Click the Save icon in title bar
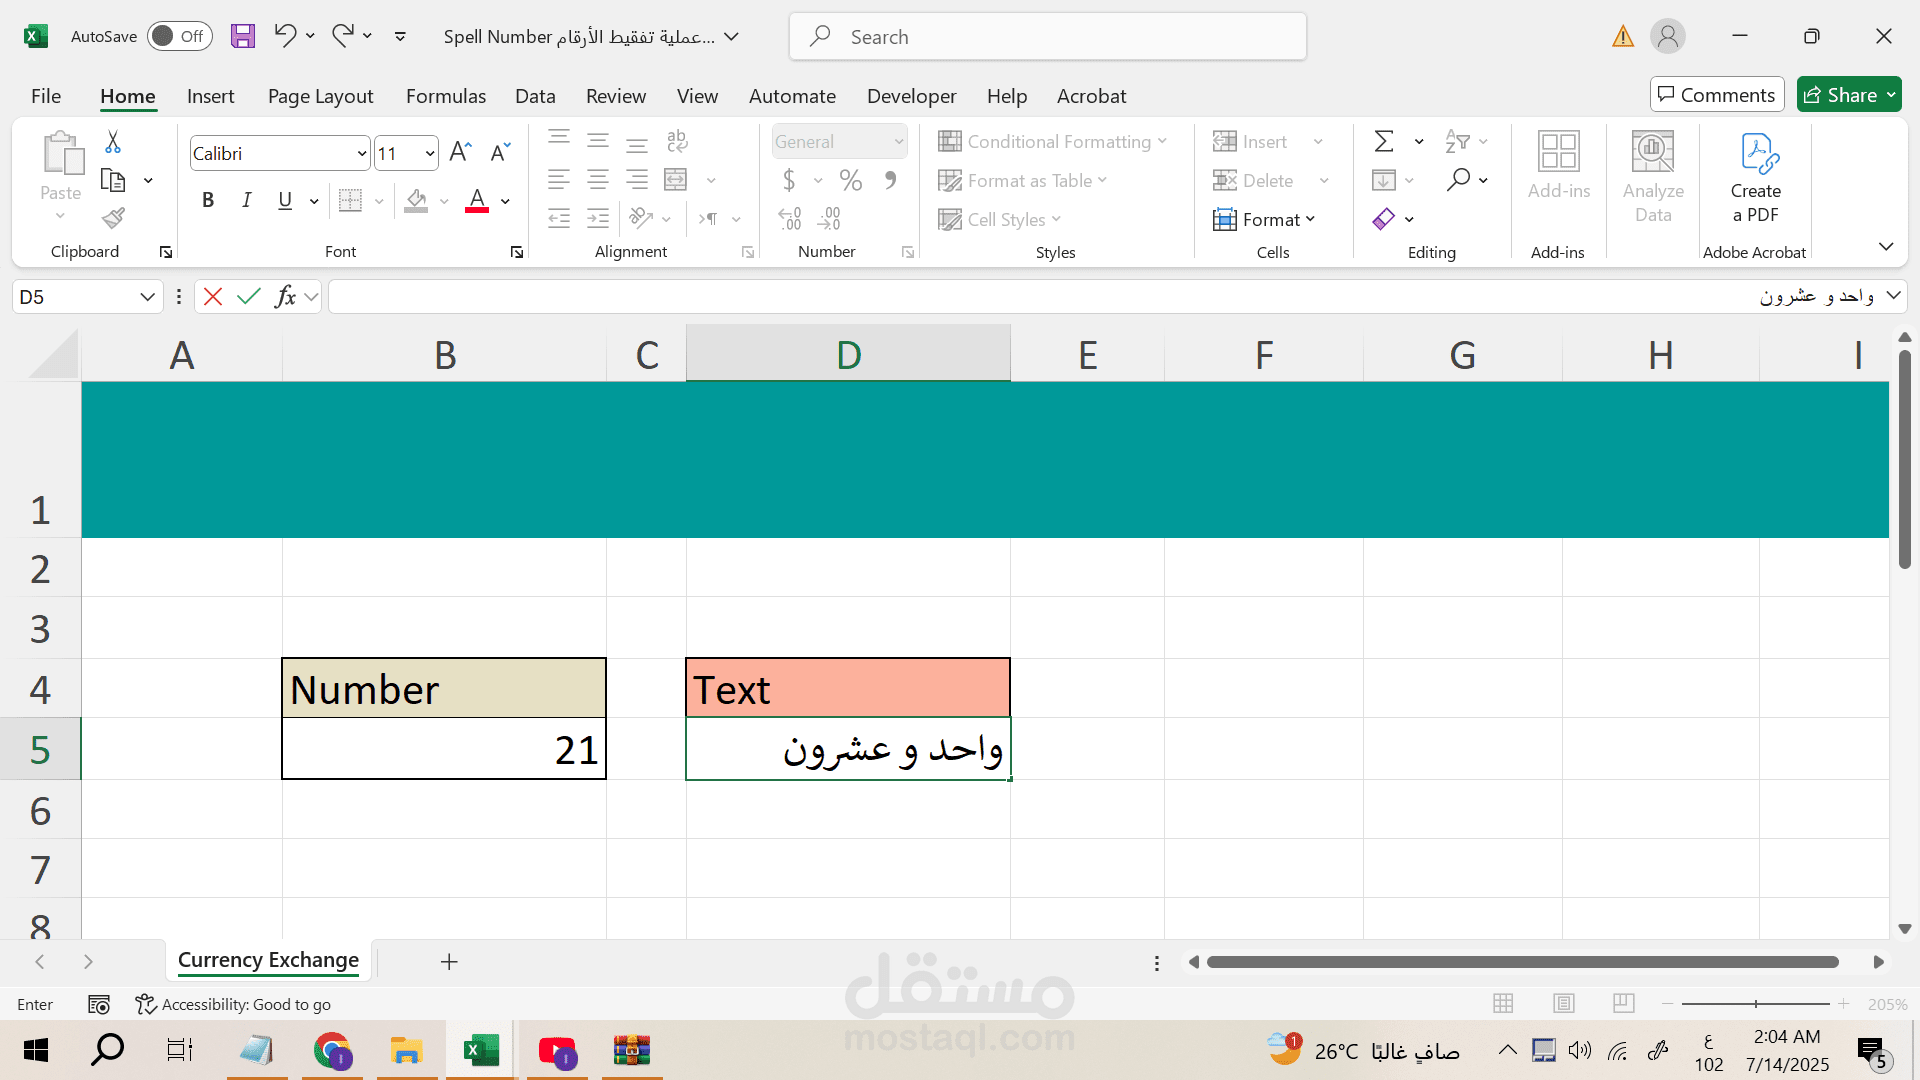This screenshot has width=1920, height=1080. [242, 37]
